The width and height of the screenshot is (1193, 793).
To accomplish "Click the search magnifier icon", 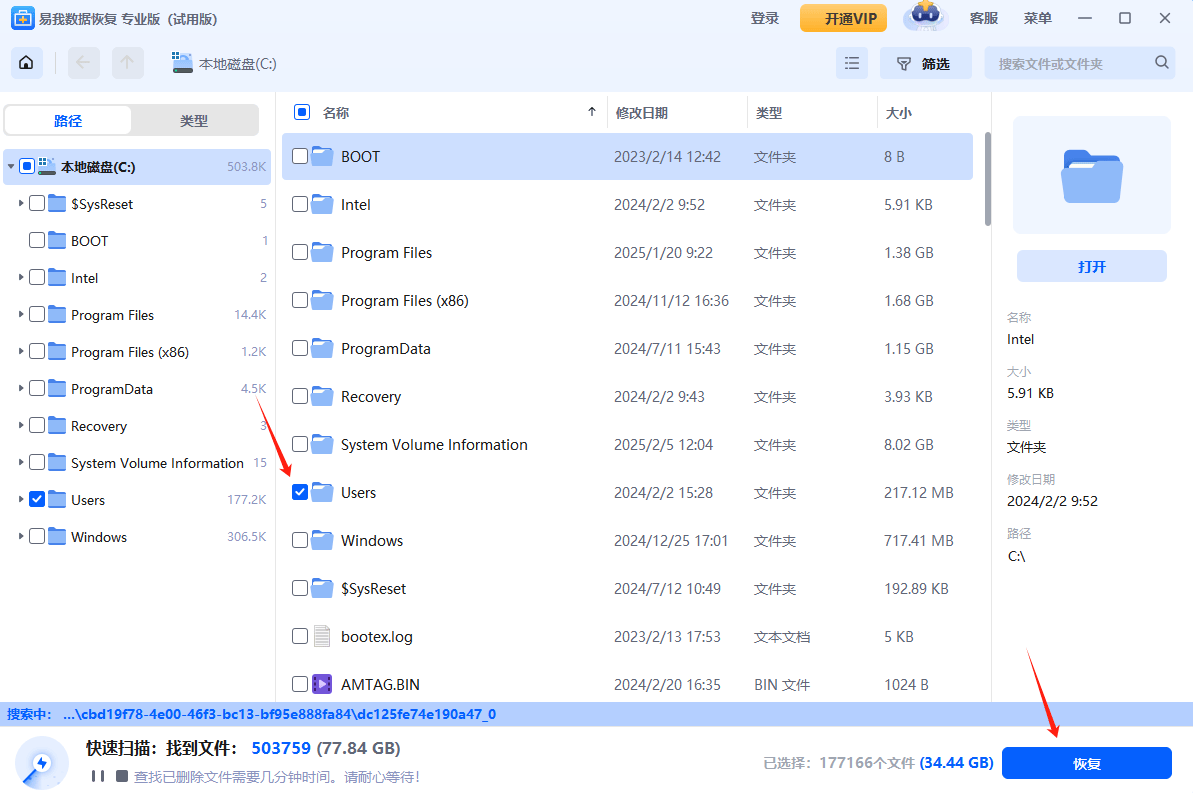I will (x=1161, y=62).
